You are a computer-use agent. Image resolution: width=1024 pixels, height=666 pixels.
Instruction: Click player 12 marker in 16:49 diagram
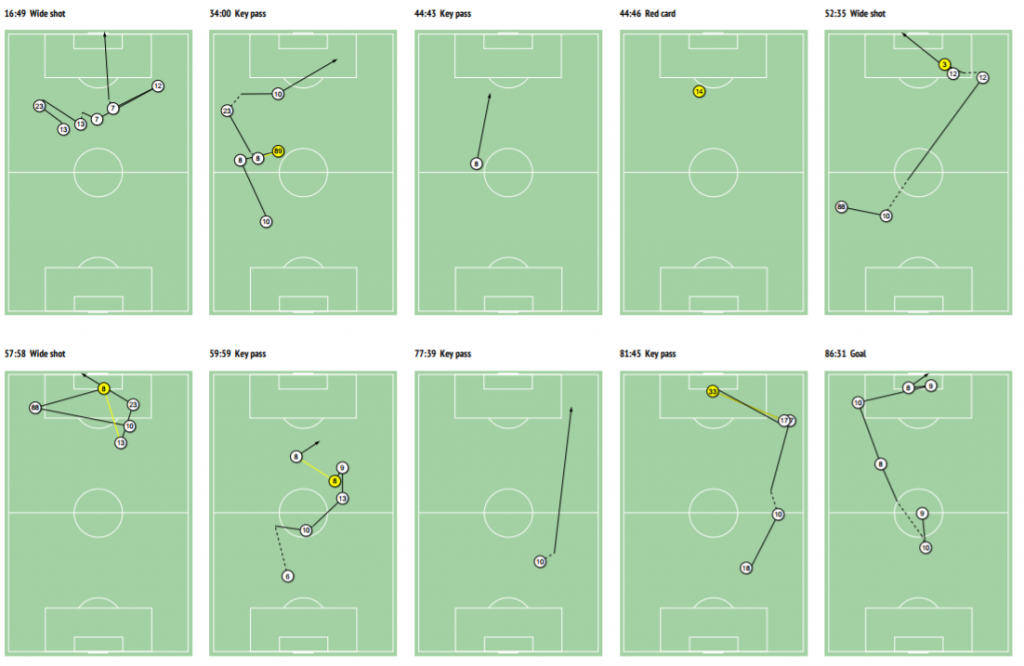click(157, 86)
